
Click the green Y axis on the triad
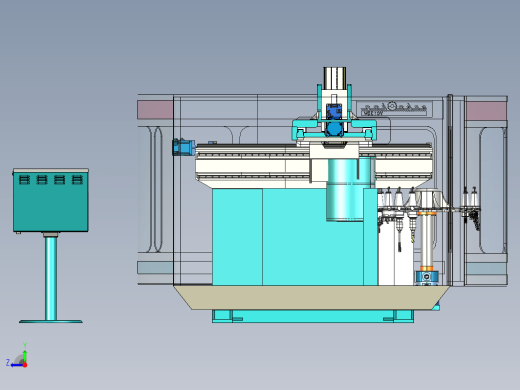coord(25,355)
